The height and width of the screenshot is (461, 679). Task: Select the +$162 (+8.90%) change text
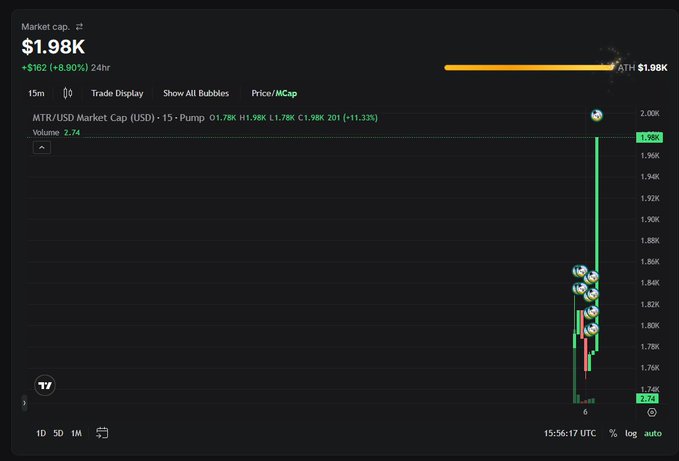tap(55, 68)
